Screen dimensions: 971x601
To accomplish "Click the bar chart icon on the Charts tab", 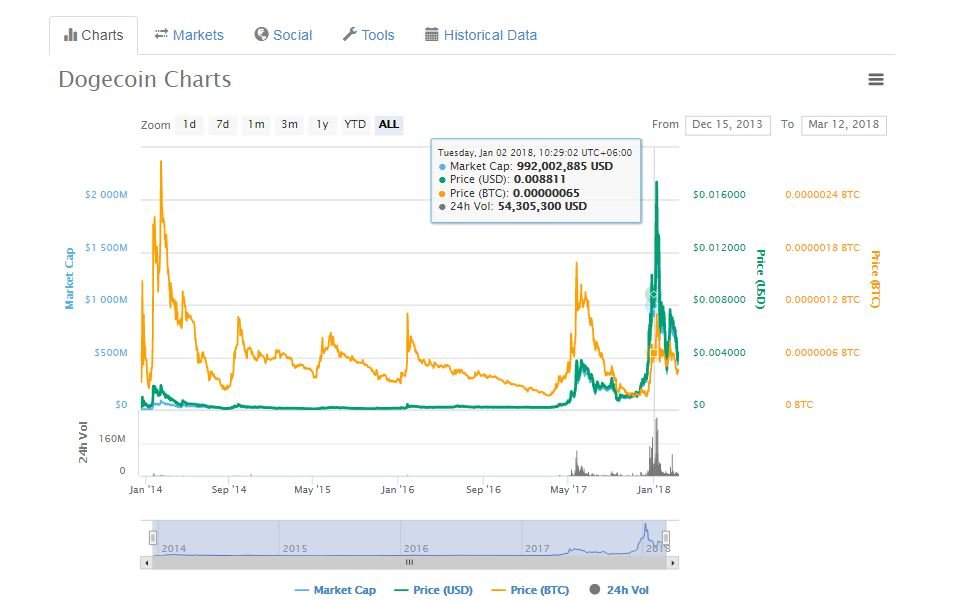I will (x=71, y=35).
